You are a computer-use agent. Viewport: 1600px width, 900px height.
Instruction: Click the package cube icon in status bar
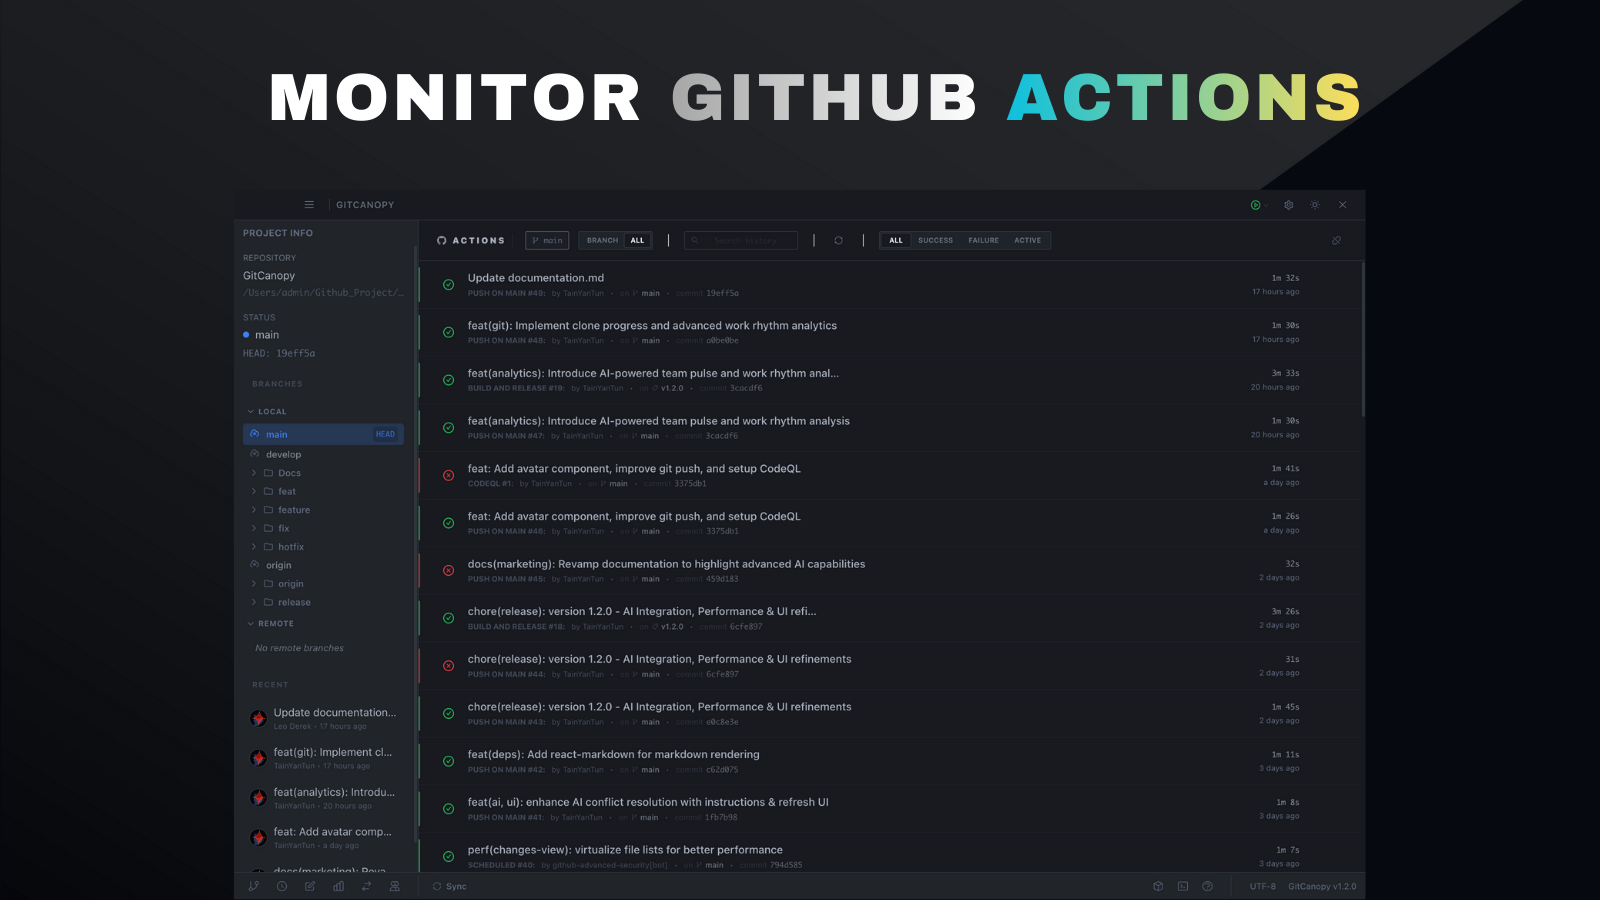(x=1158, y=886)
